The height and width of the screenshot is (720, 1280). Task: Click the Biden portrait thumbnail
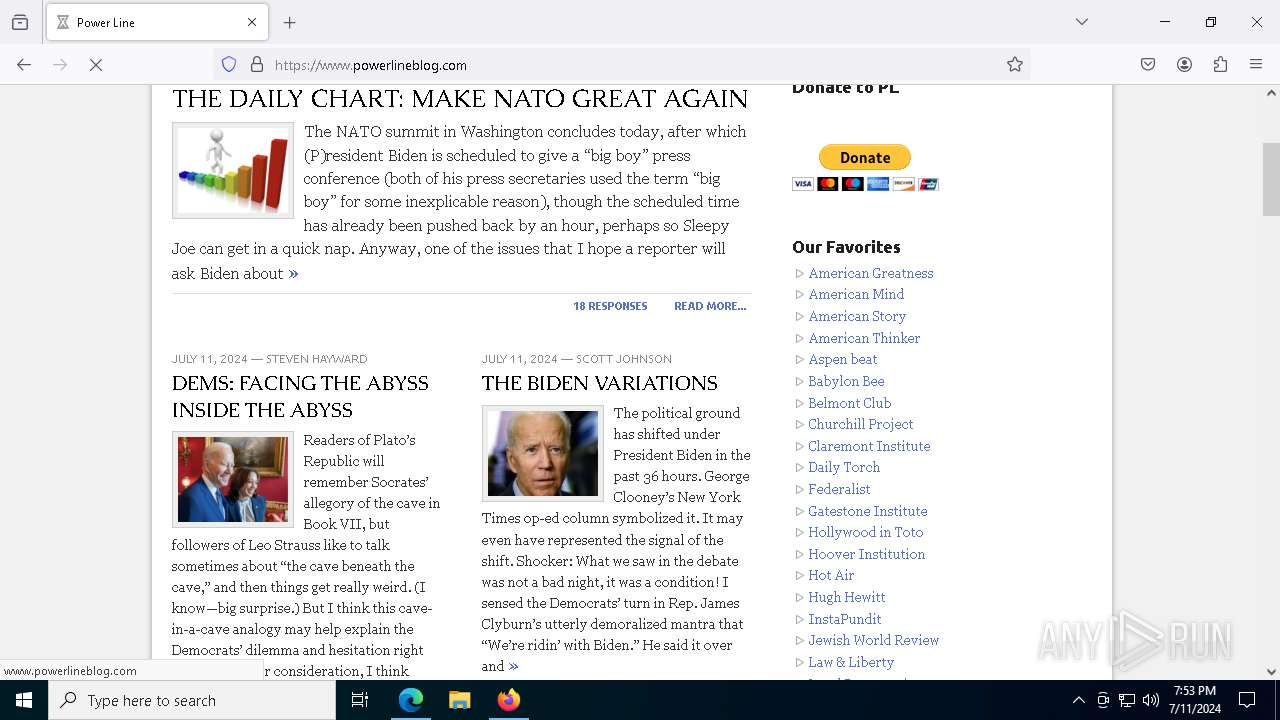tap(543, 453)
